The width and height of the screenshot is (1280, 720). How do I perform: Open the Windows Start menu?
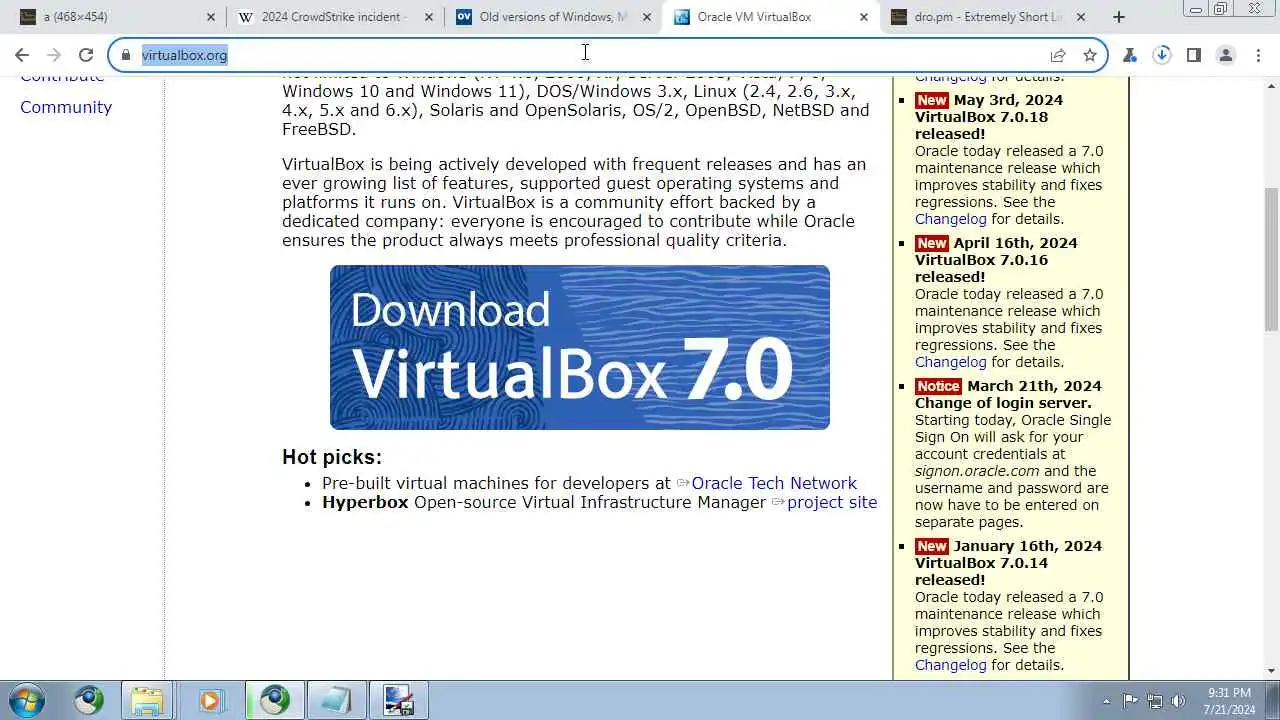(27, 700)
